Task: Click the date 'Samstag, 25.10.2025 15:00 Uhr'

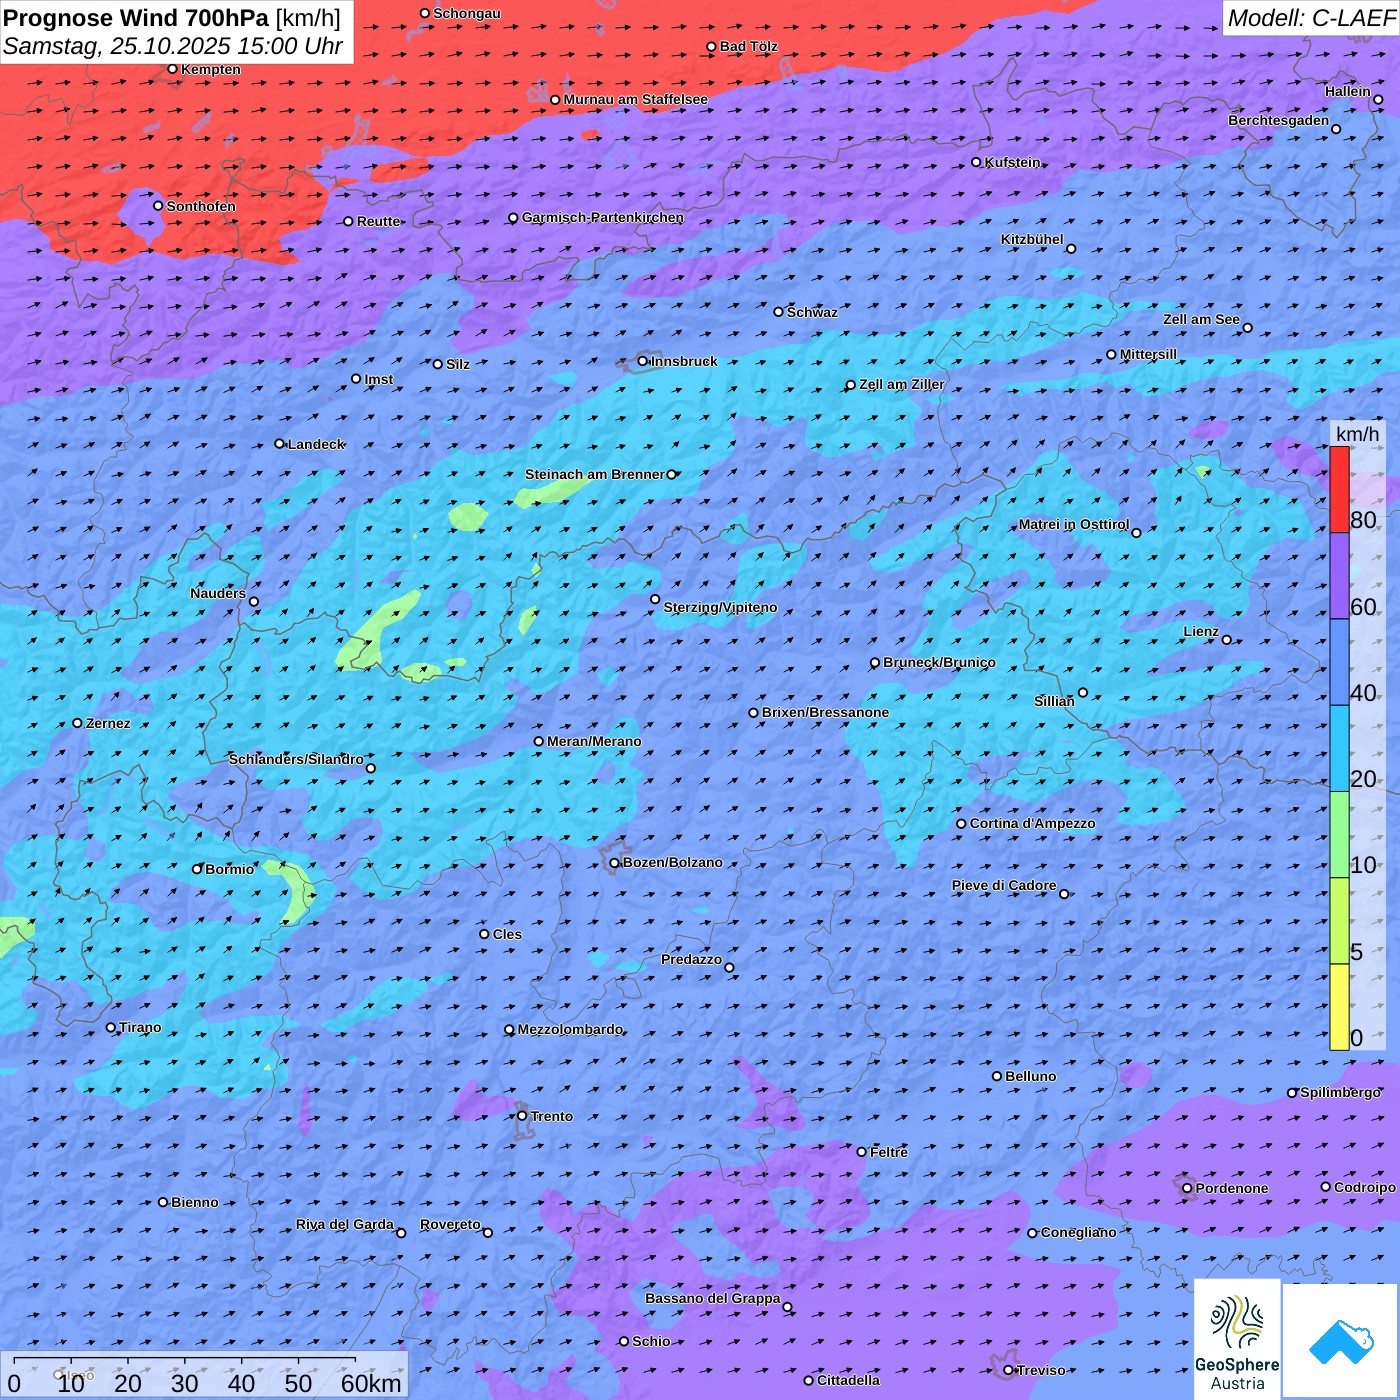Action: pos(173,46)
